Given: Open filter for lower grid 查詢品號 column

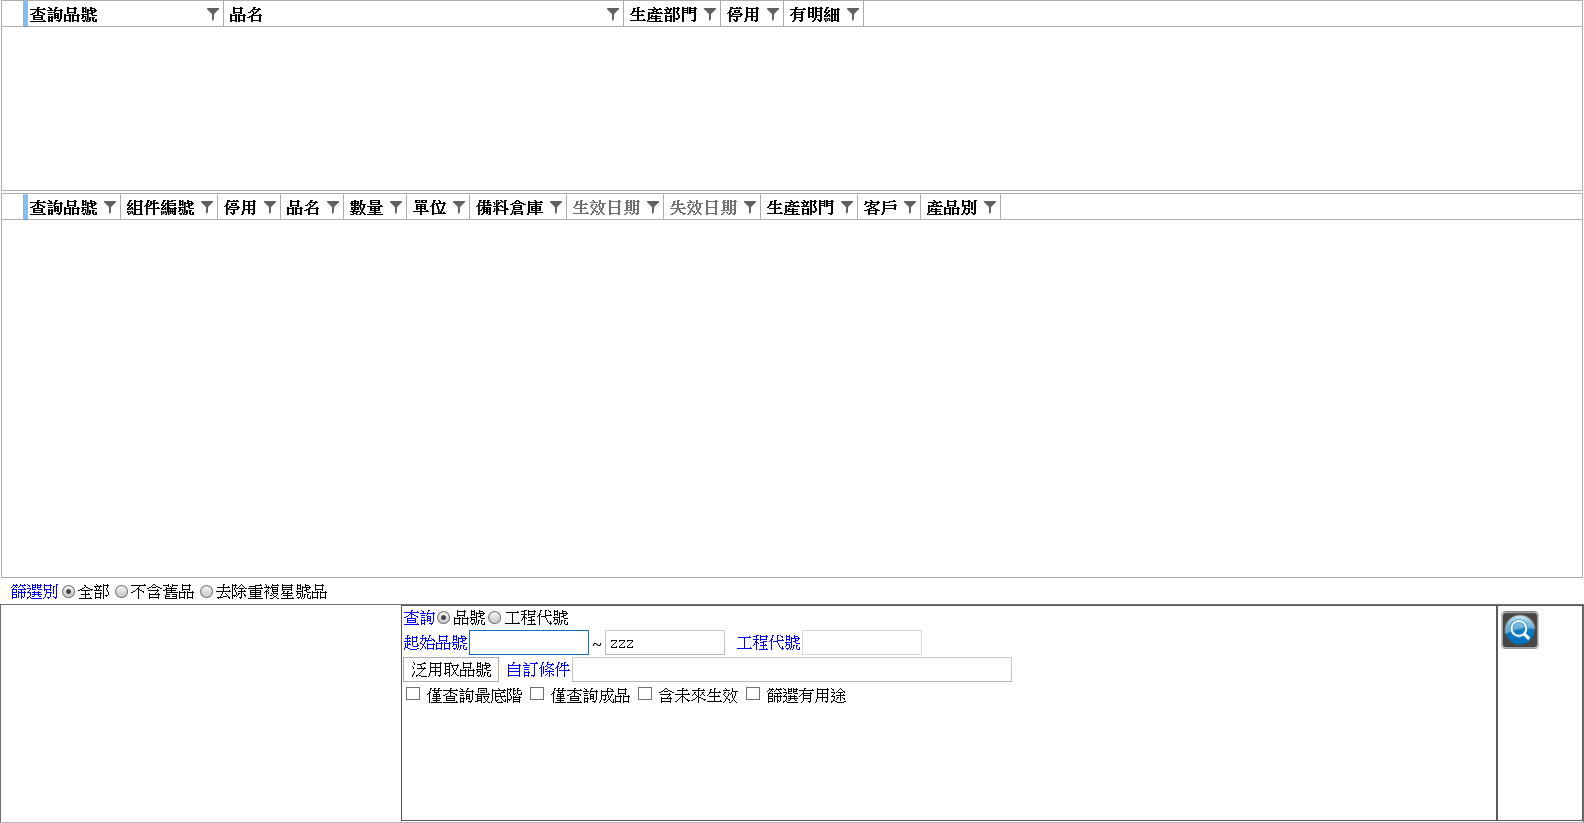Looking at the screenshot, I should tap(110, 207).
